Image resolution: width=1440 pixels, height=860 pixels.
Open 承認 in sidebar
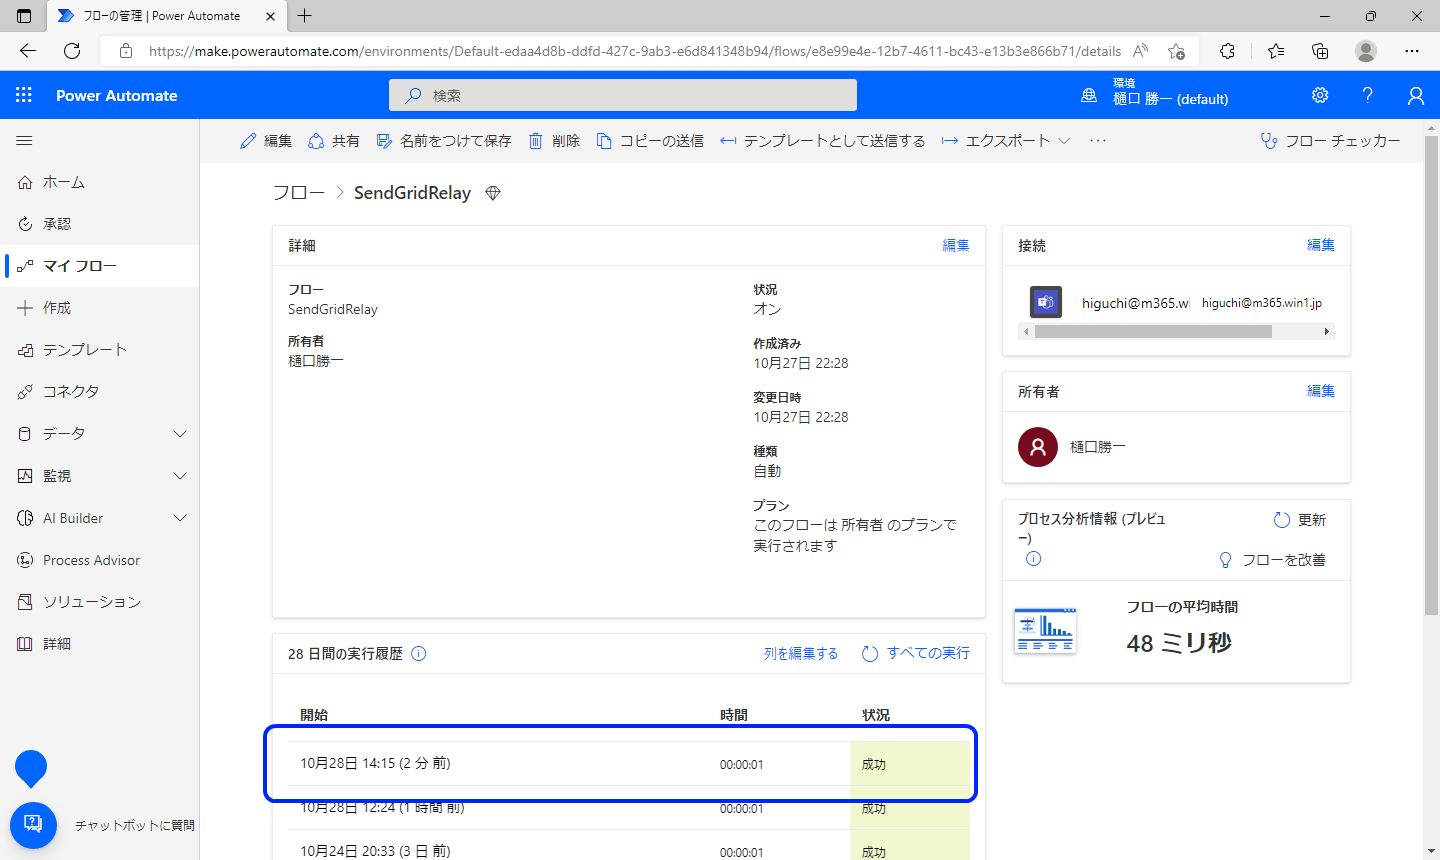coord(100,224)
